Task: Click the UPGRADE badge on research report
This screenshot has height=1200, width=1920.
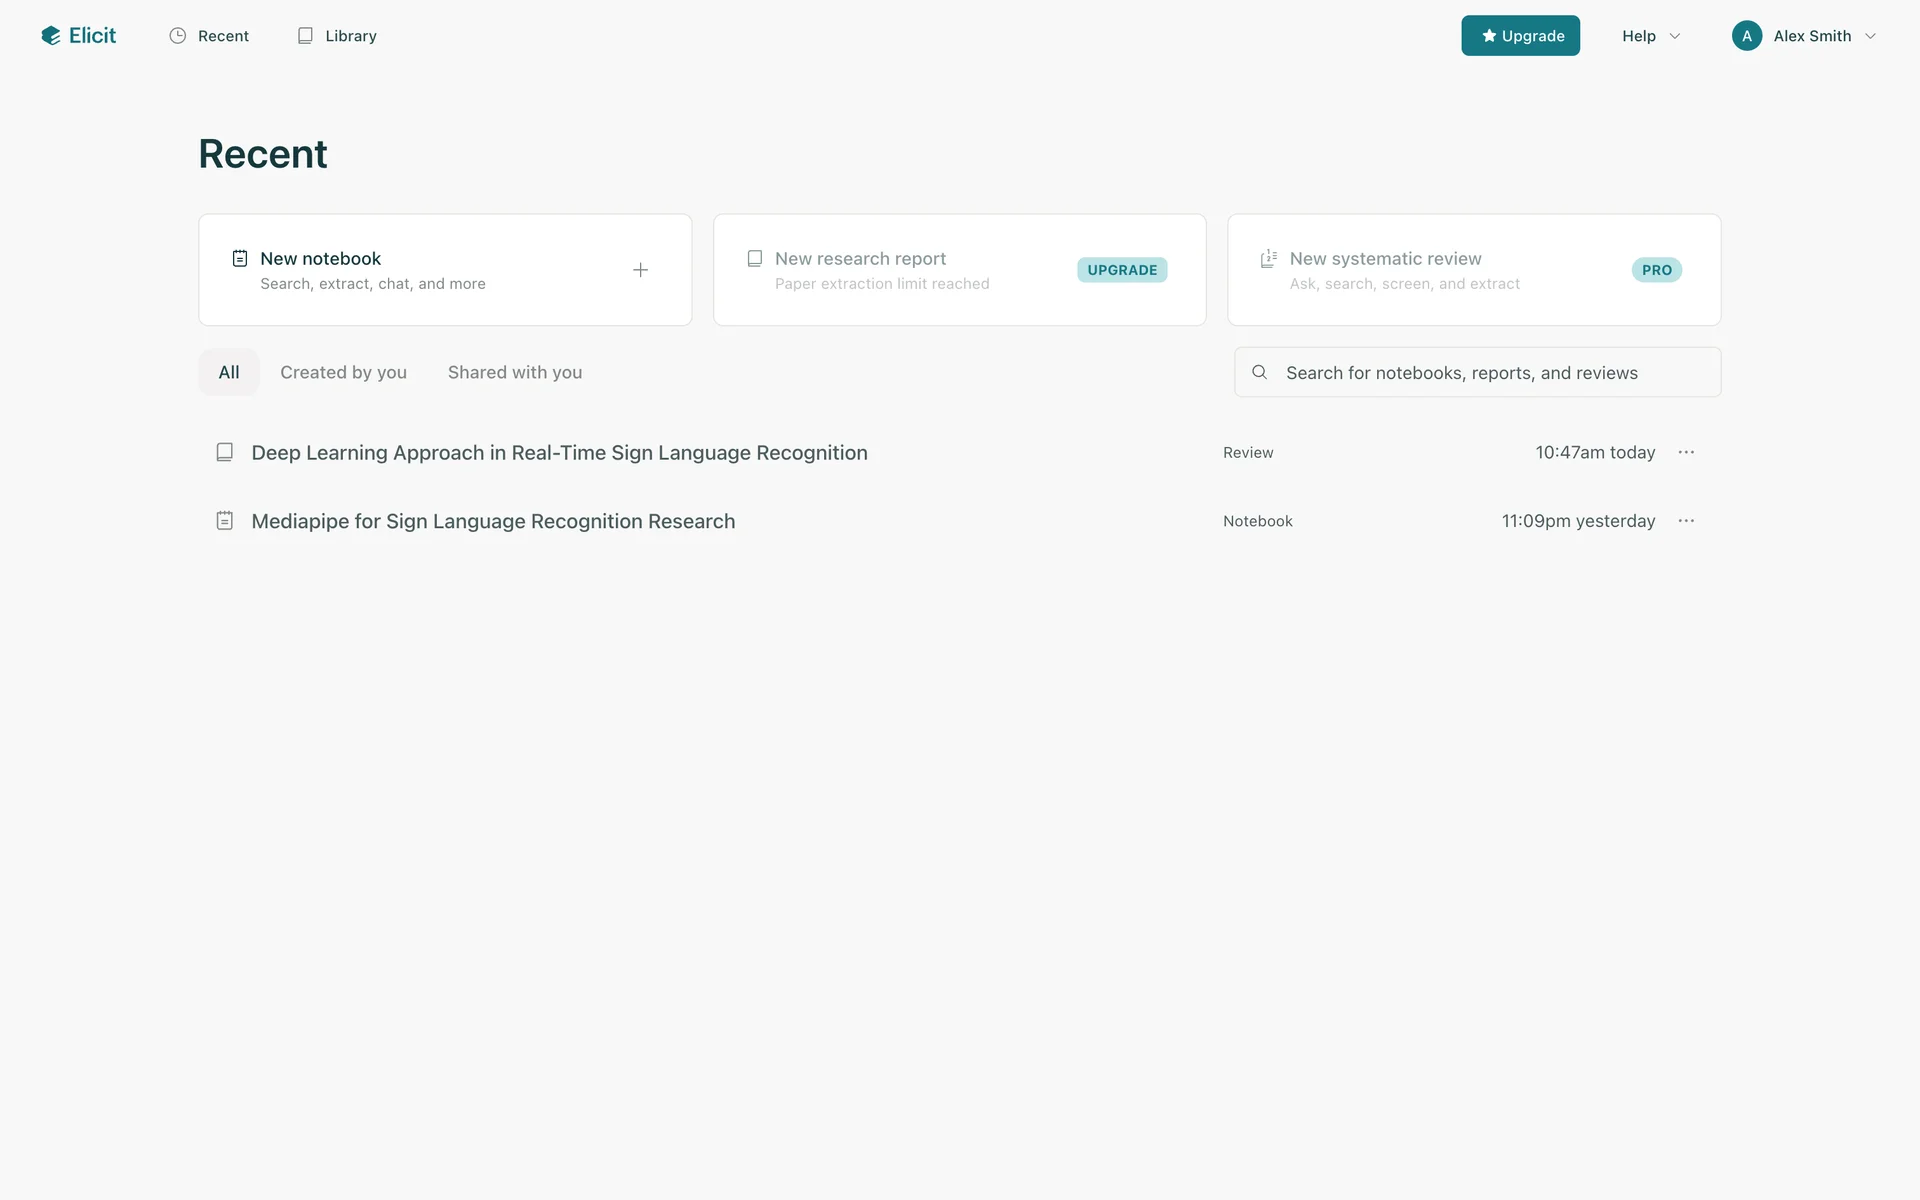Action: [1122, 270]
